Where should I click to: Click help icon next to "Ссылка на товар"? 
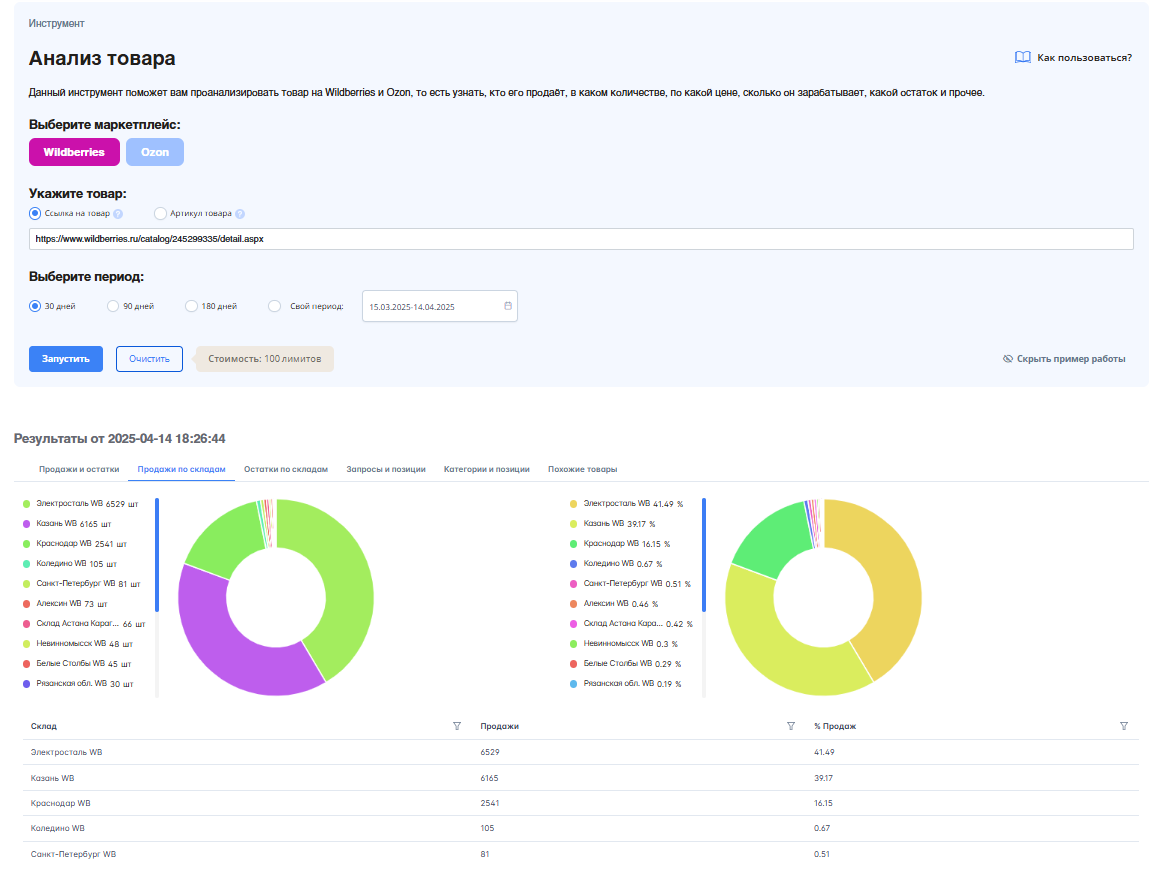(x=118, y=214)
